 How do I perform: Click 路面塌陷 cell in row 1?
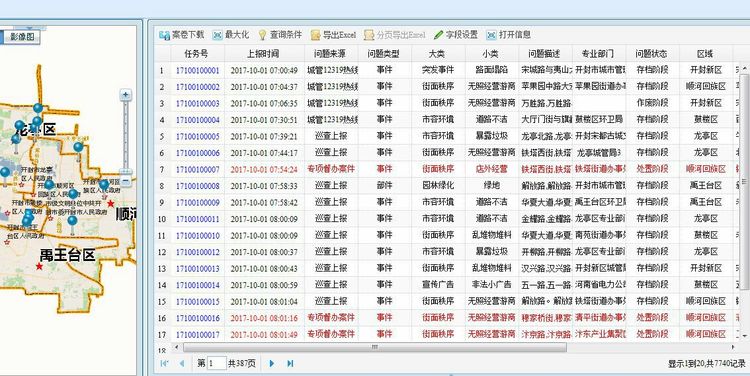[491, 70]
